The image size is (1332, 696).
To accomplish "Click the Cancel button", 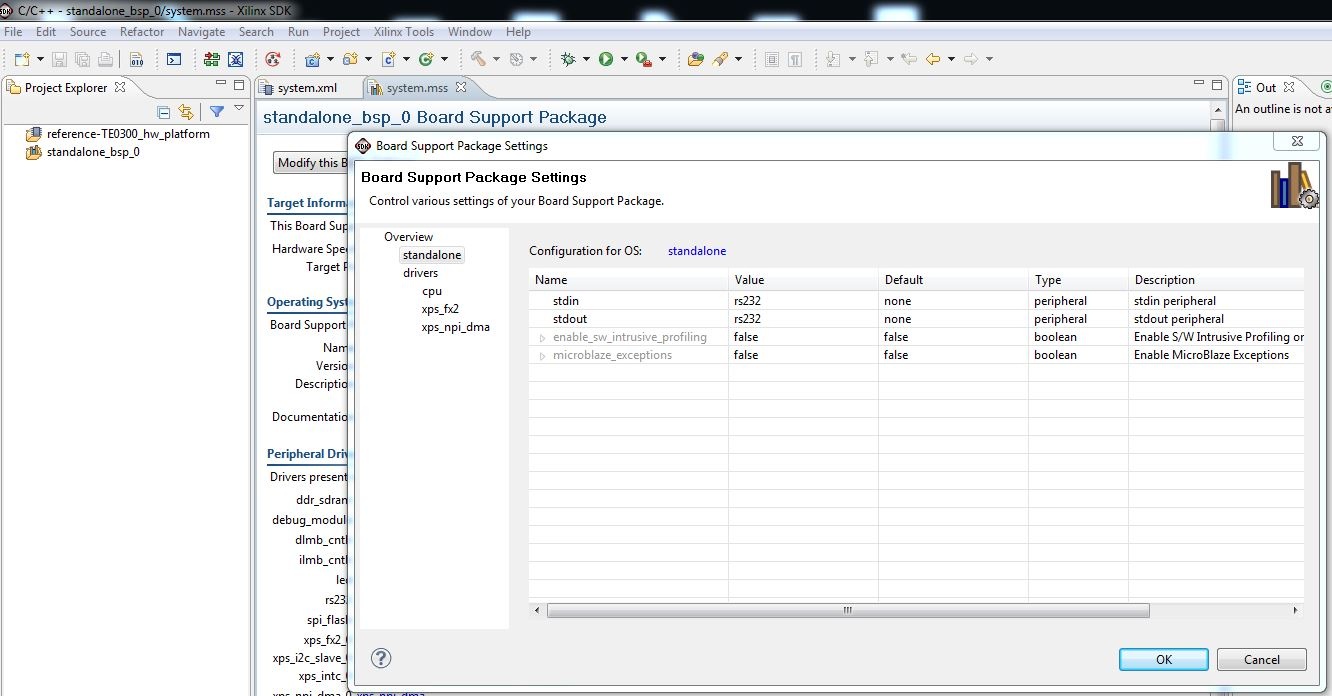I will point(1262,659).
